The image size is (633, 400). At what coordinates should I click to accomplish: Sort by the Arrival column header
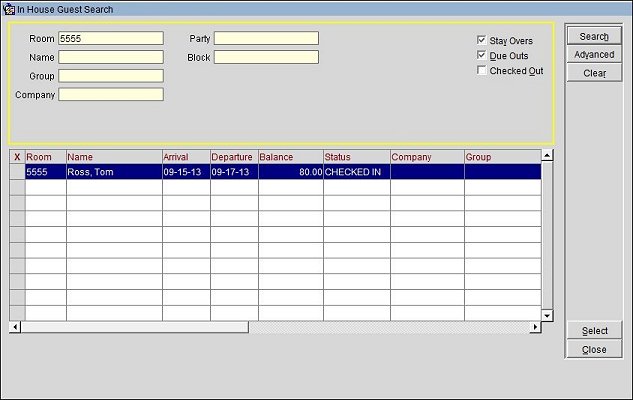186,157
